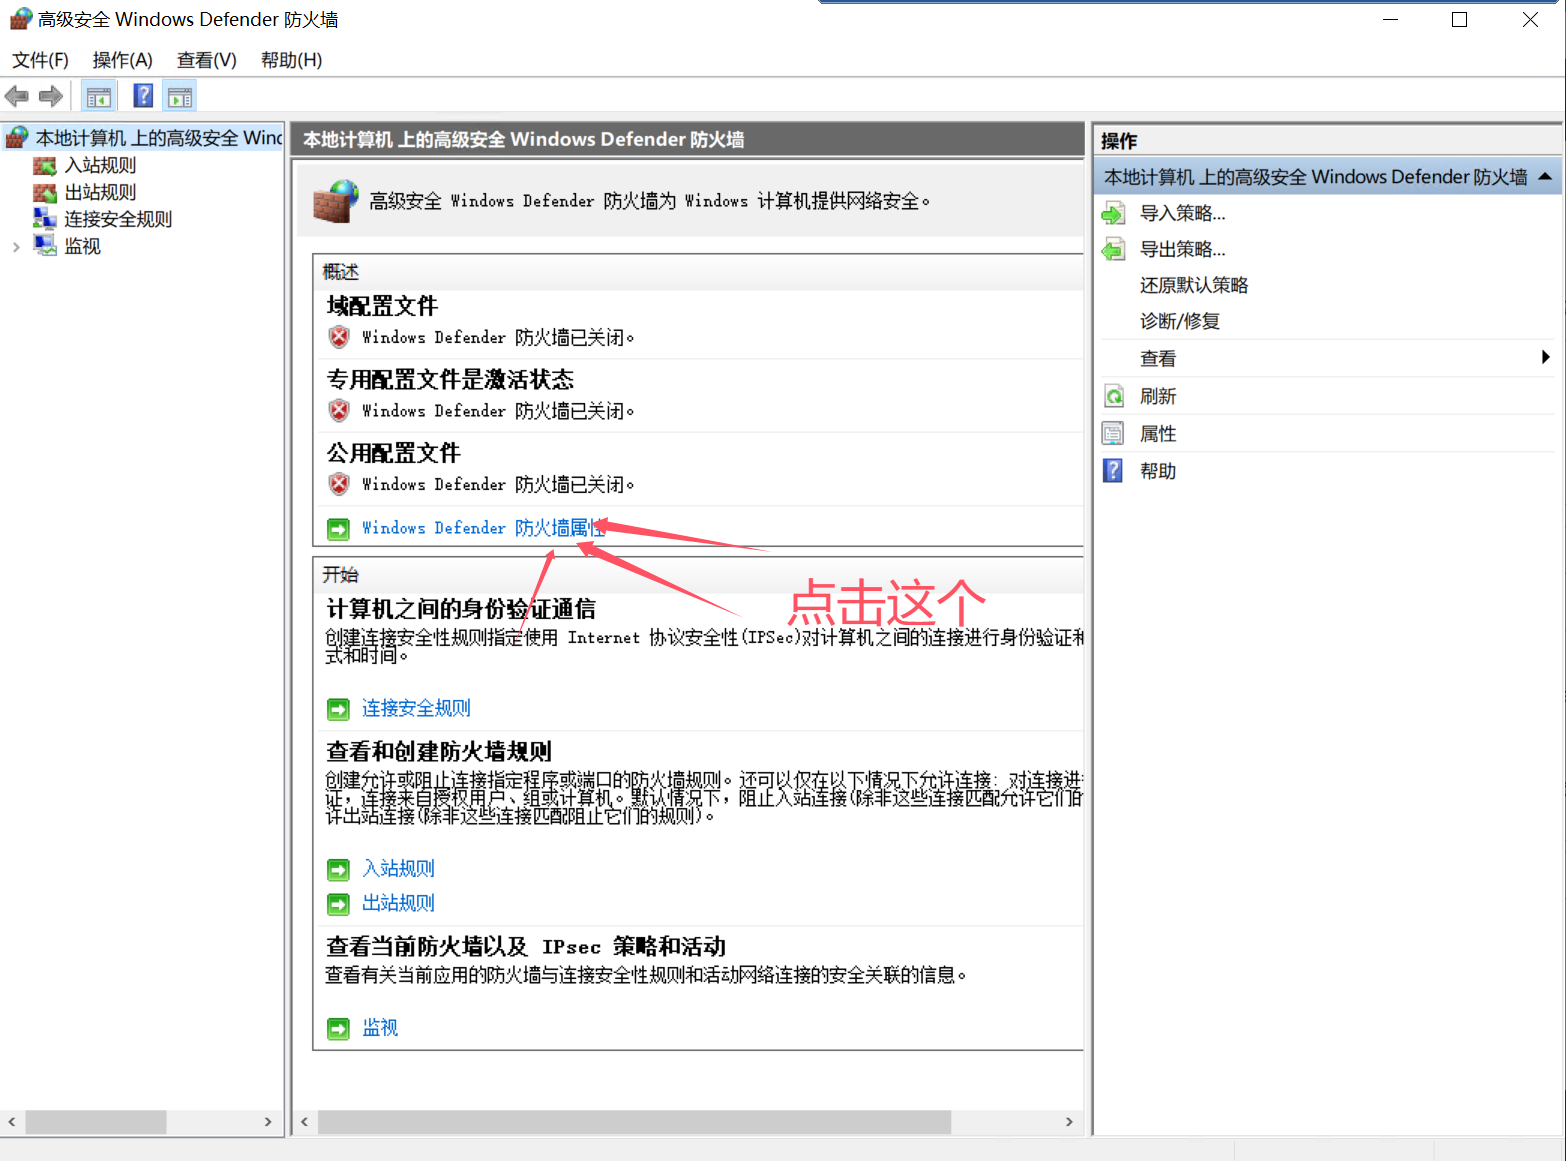Open the 出站规则 link in the center pane
Screen dimensions: 1566x1161
[398, 903]
